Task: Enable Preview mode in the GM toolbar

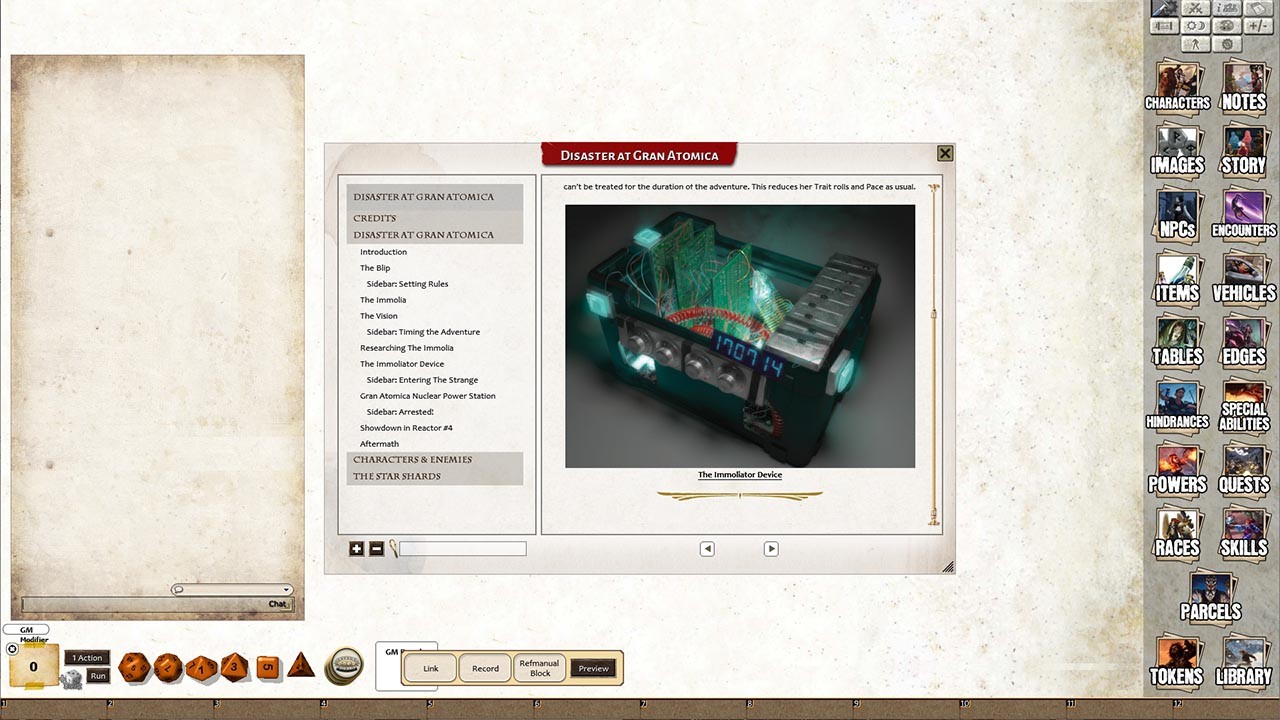Action: tap(593, 668)
